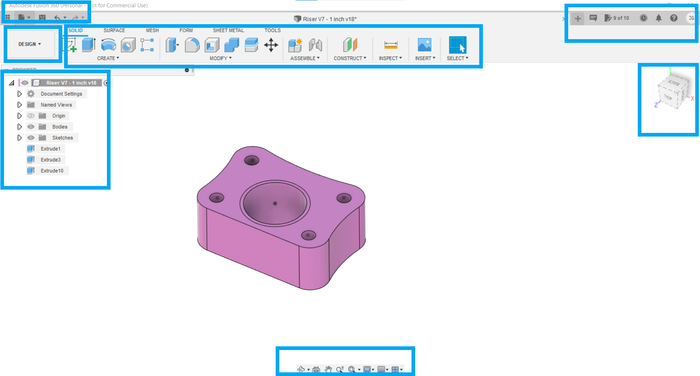700x376 pixels.
Task: Select the Revolve tool
Action: click(x=108, y=45)
